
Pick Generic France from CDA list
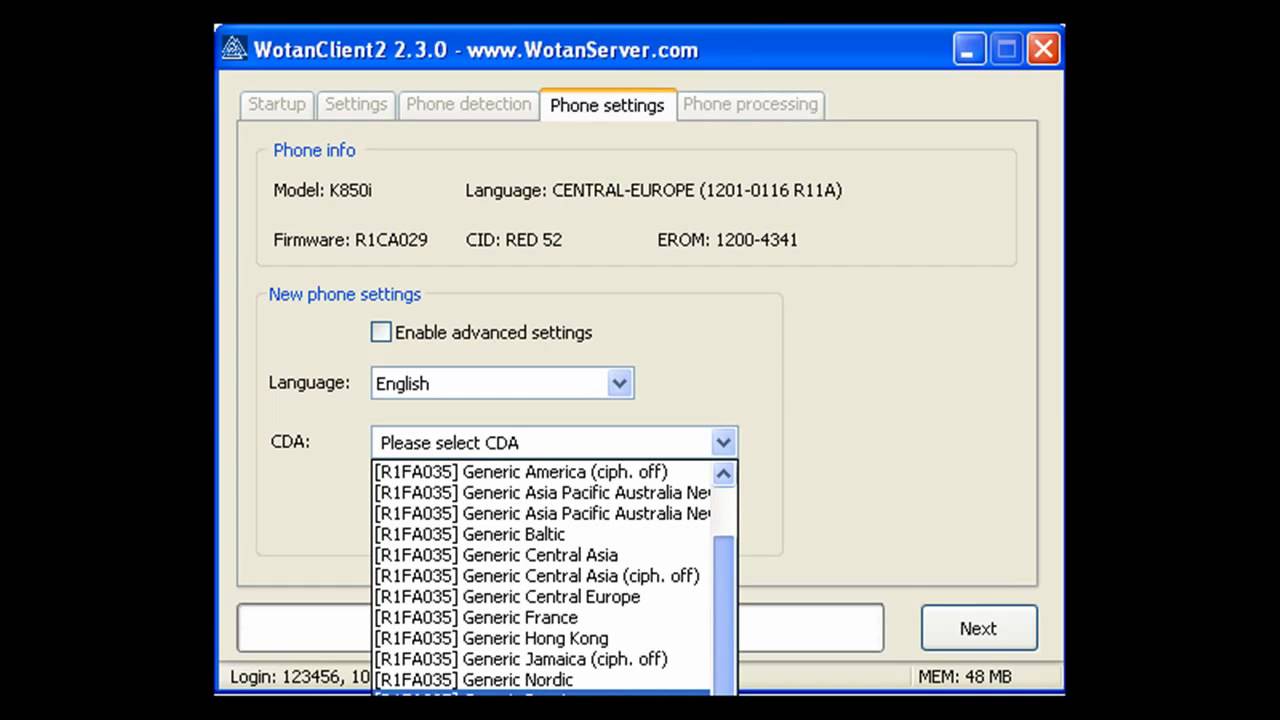click(x=541, y=617)
